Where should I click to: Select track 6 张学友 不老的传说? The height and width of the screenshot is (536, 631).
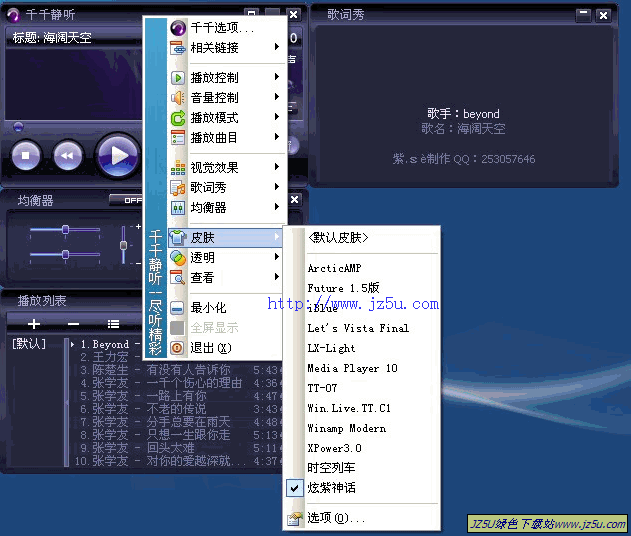click(x=179, y=409)
